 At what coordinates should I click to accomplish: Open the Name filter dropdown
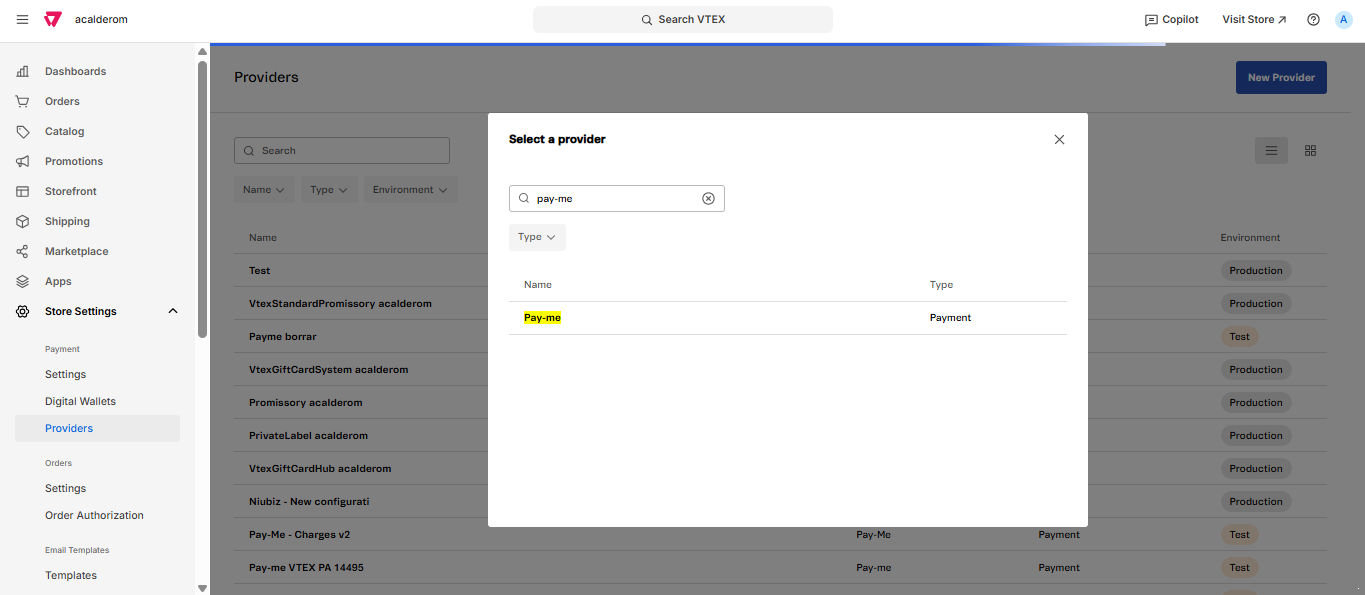tap(264, 190)
